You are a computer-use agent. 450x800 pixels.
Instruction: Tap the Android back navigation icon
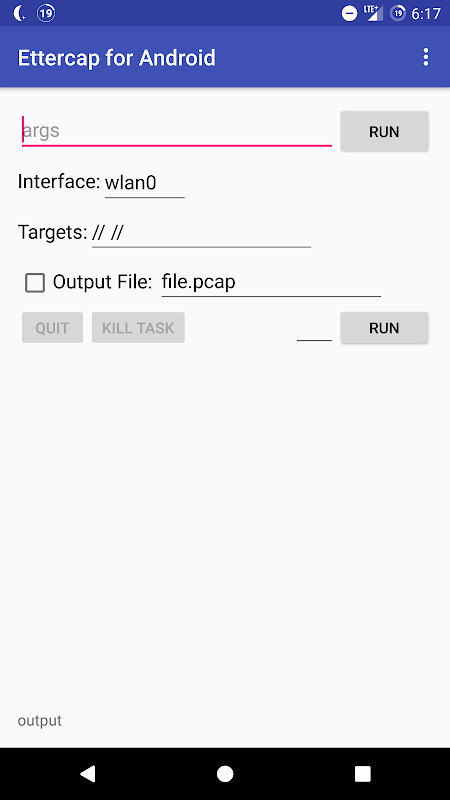(x=87, y=773)
